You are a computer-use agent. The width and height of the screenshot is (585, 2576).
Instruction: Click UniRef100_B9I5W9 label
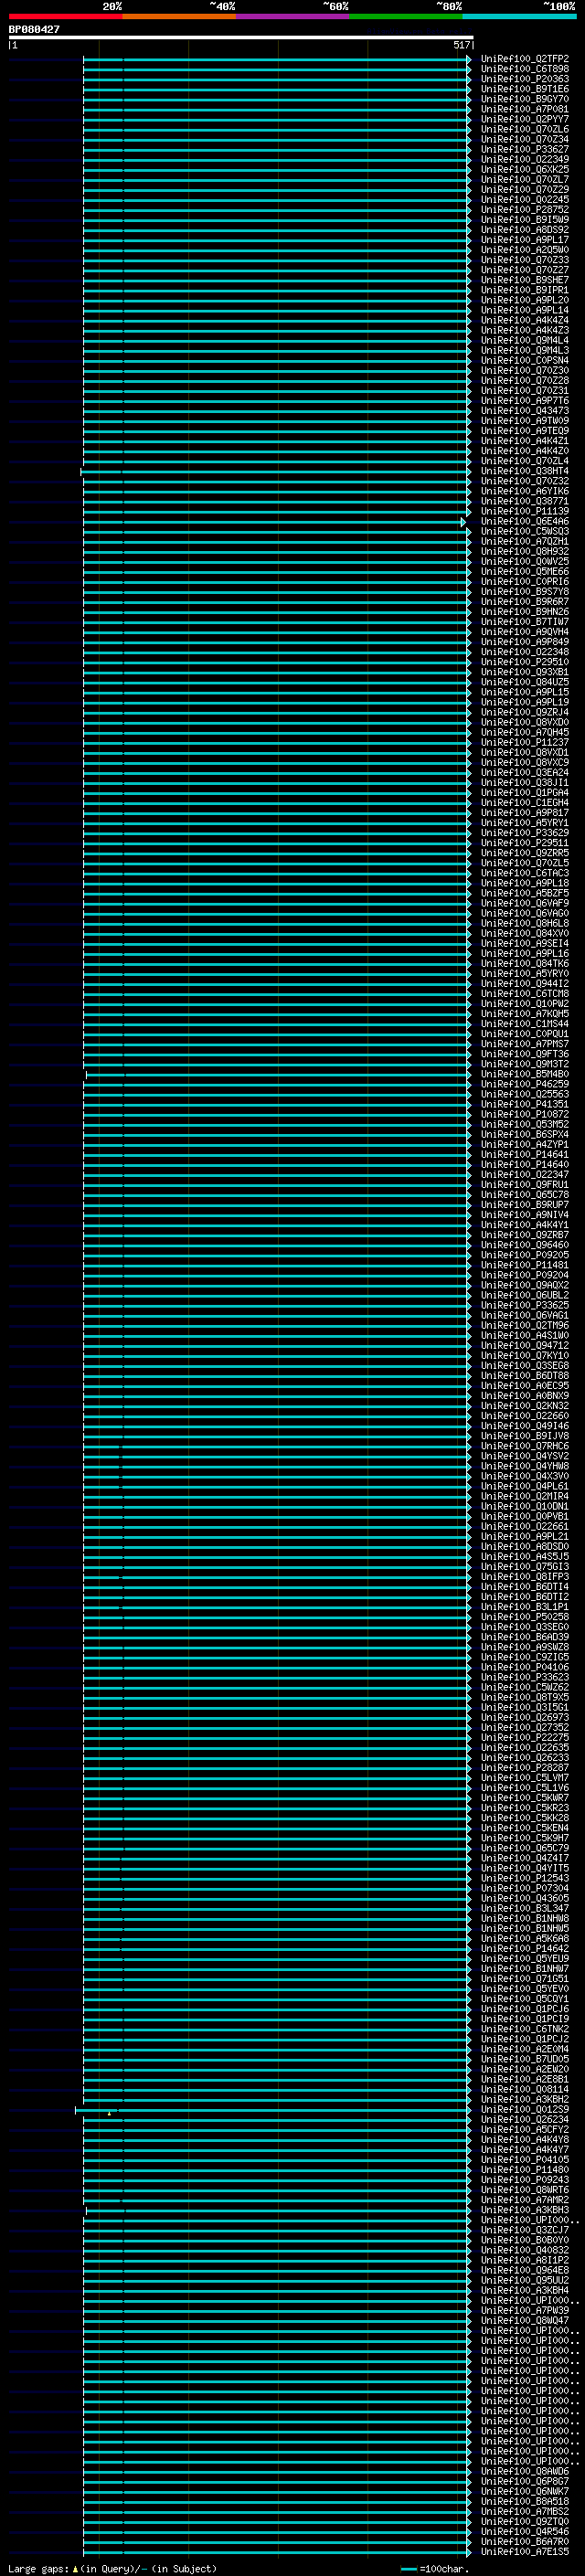(x=524, y=220)
